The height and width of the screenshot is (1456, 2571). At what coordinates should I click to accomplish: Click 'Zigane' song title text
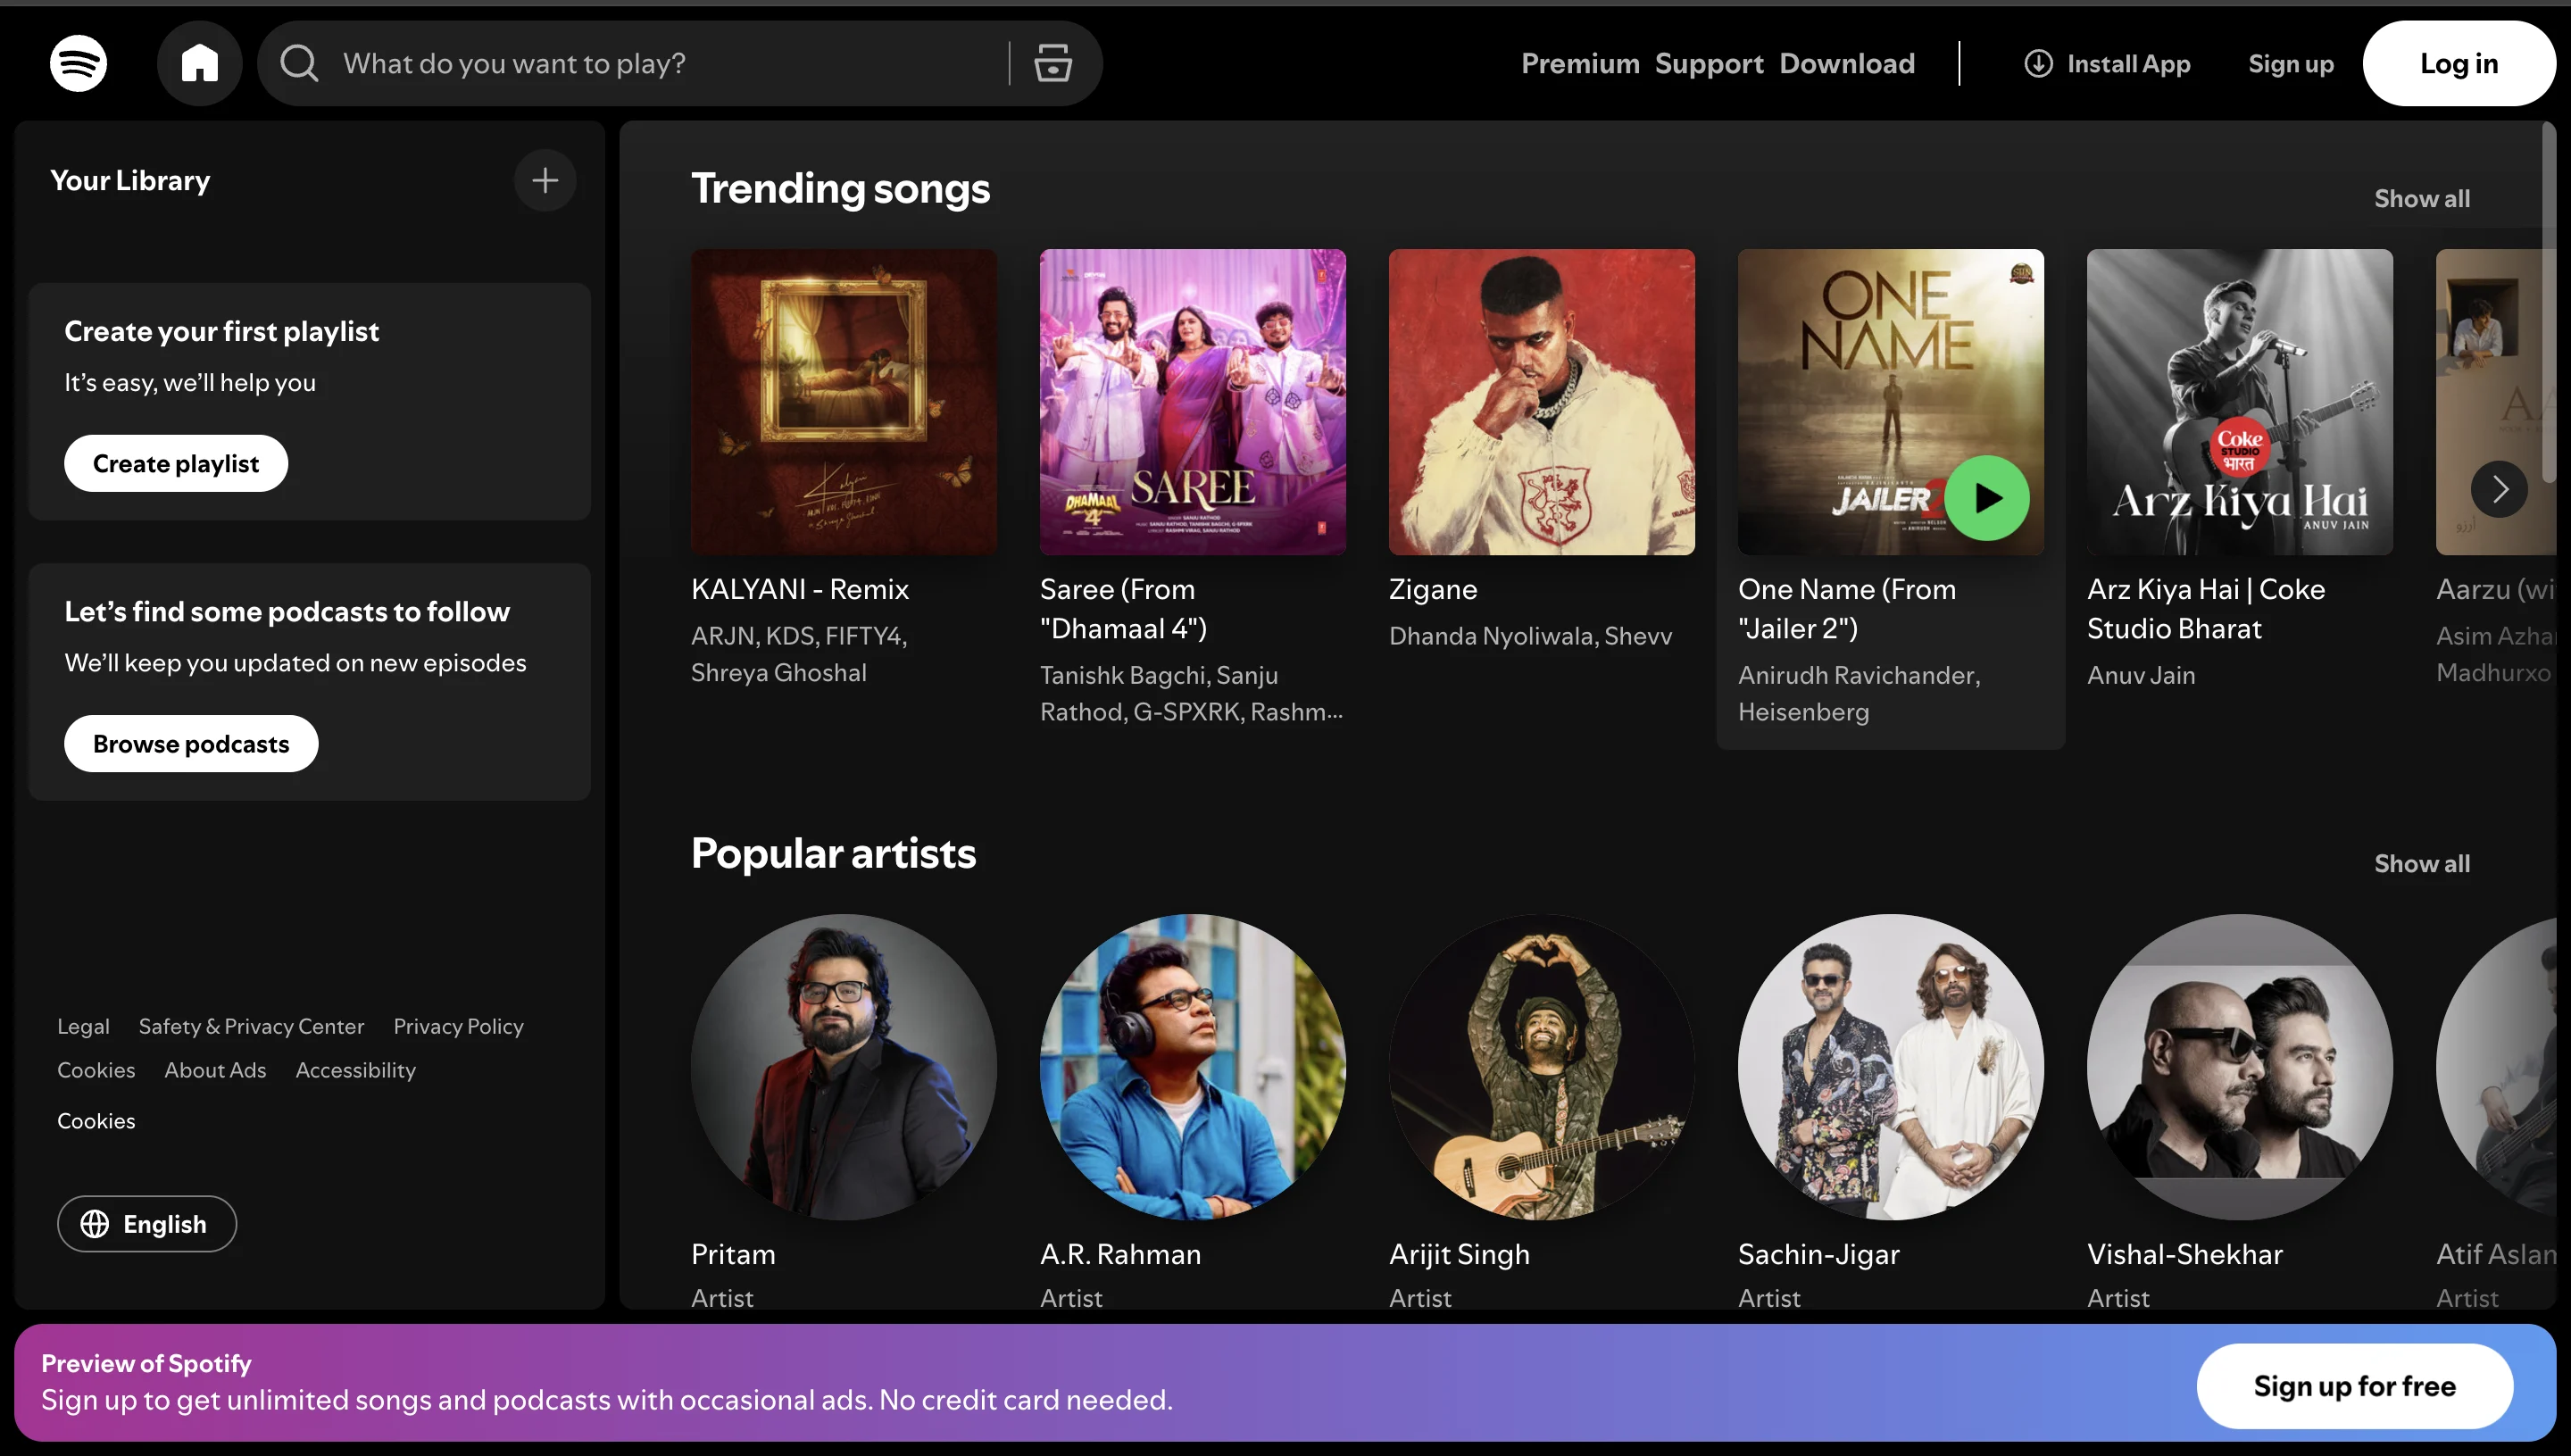click(1432, 589)
